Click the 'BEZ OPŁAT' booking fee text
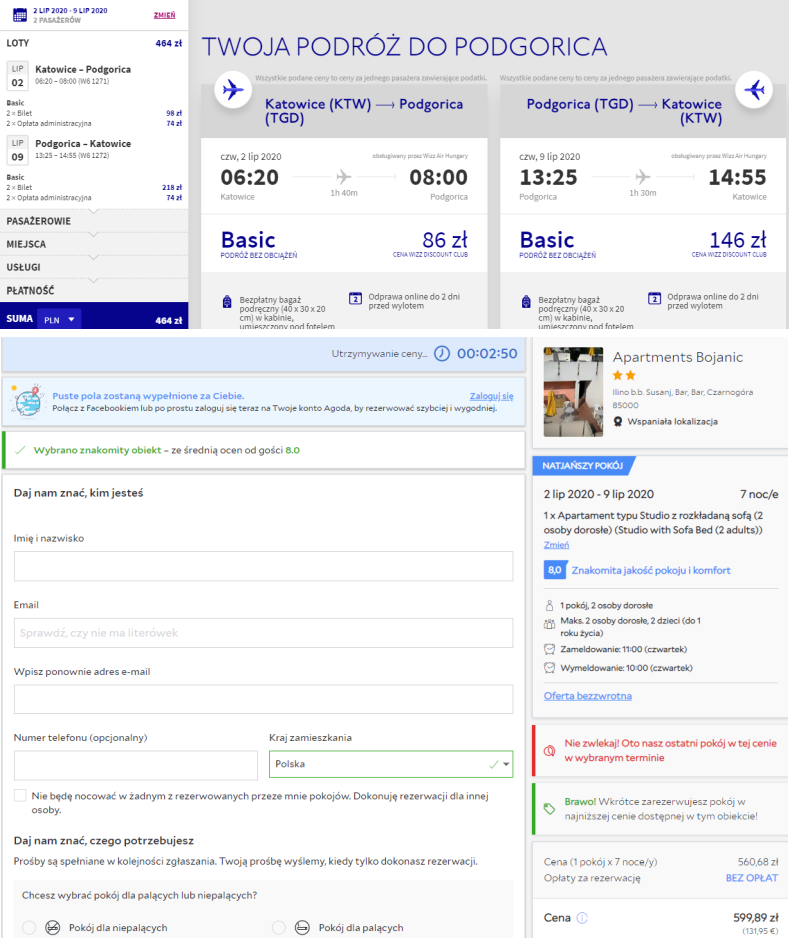The width and height of the screenshot is (789, 938). (x=752, y=878)
